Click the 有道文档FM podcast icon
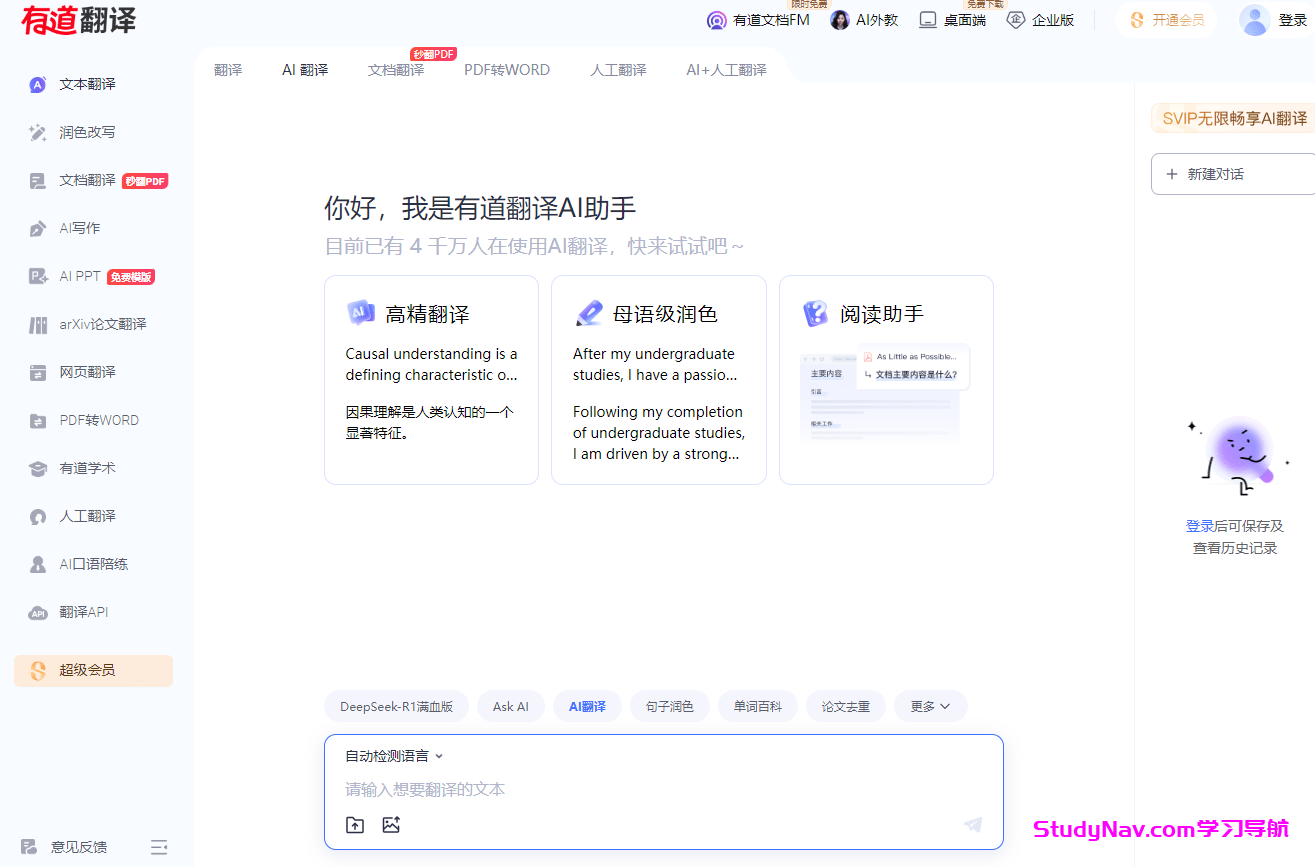1315x867 pixels. point(716,20)
